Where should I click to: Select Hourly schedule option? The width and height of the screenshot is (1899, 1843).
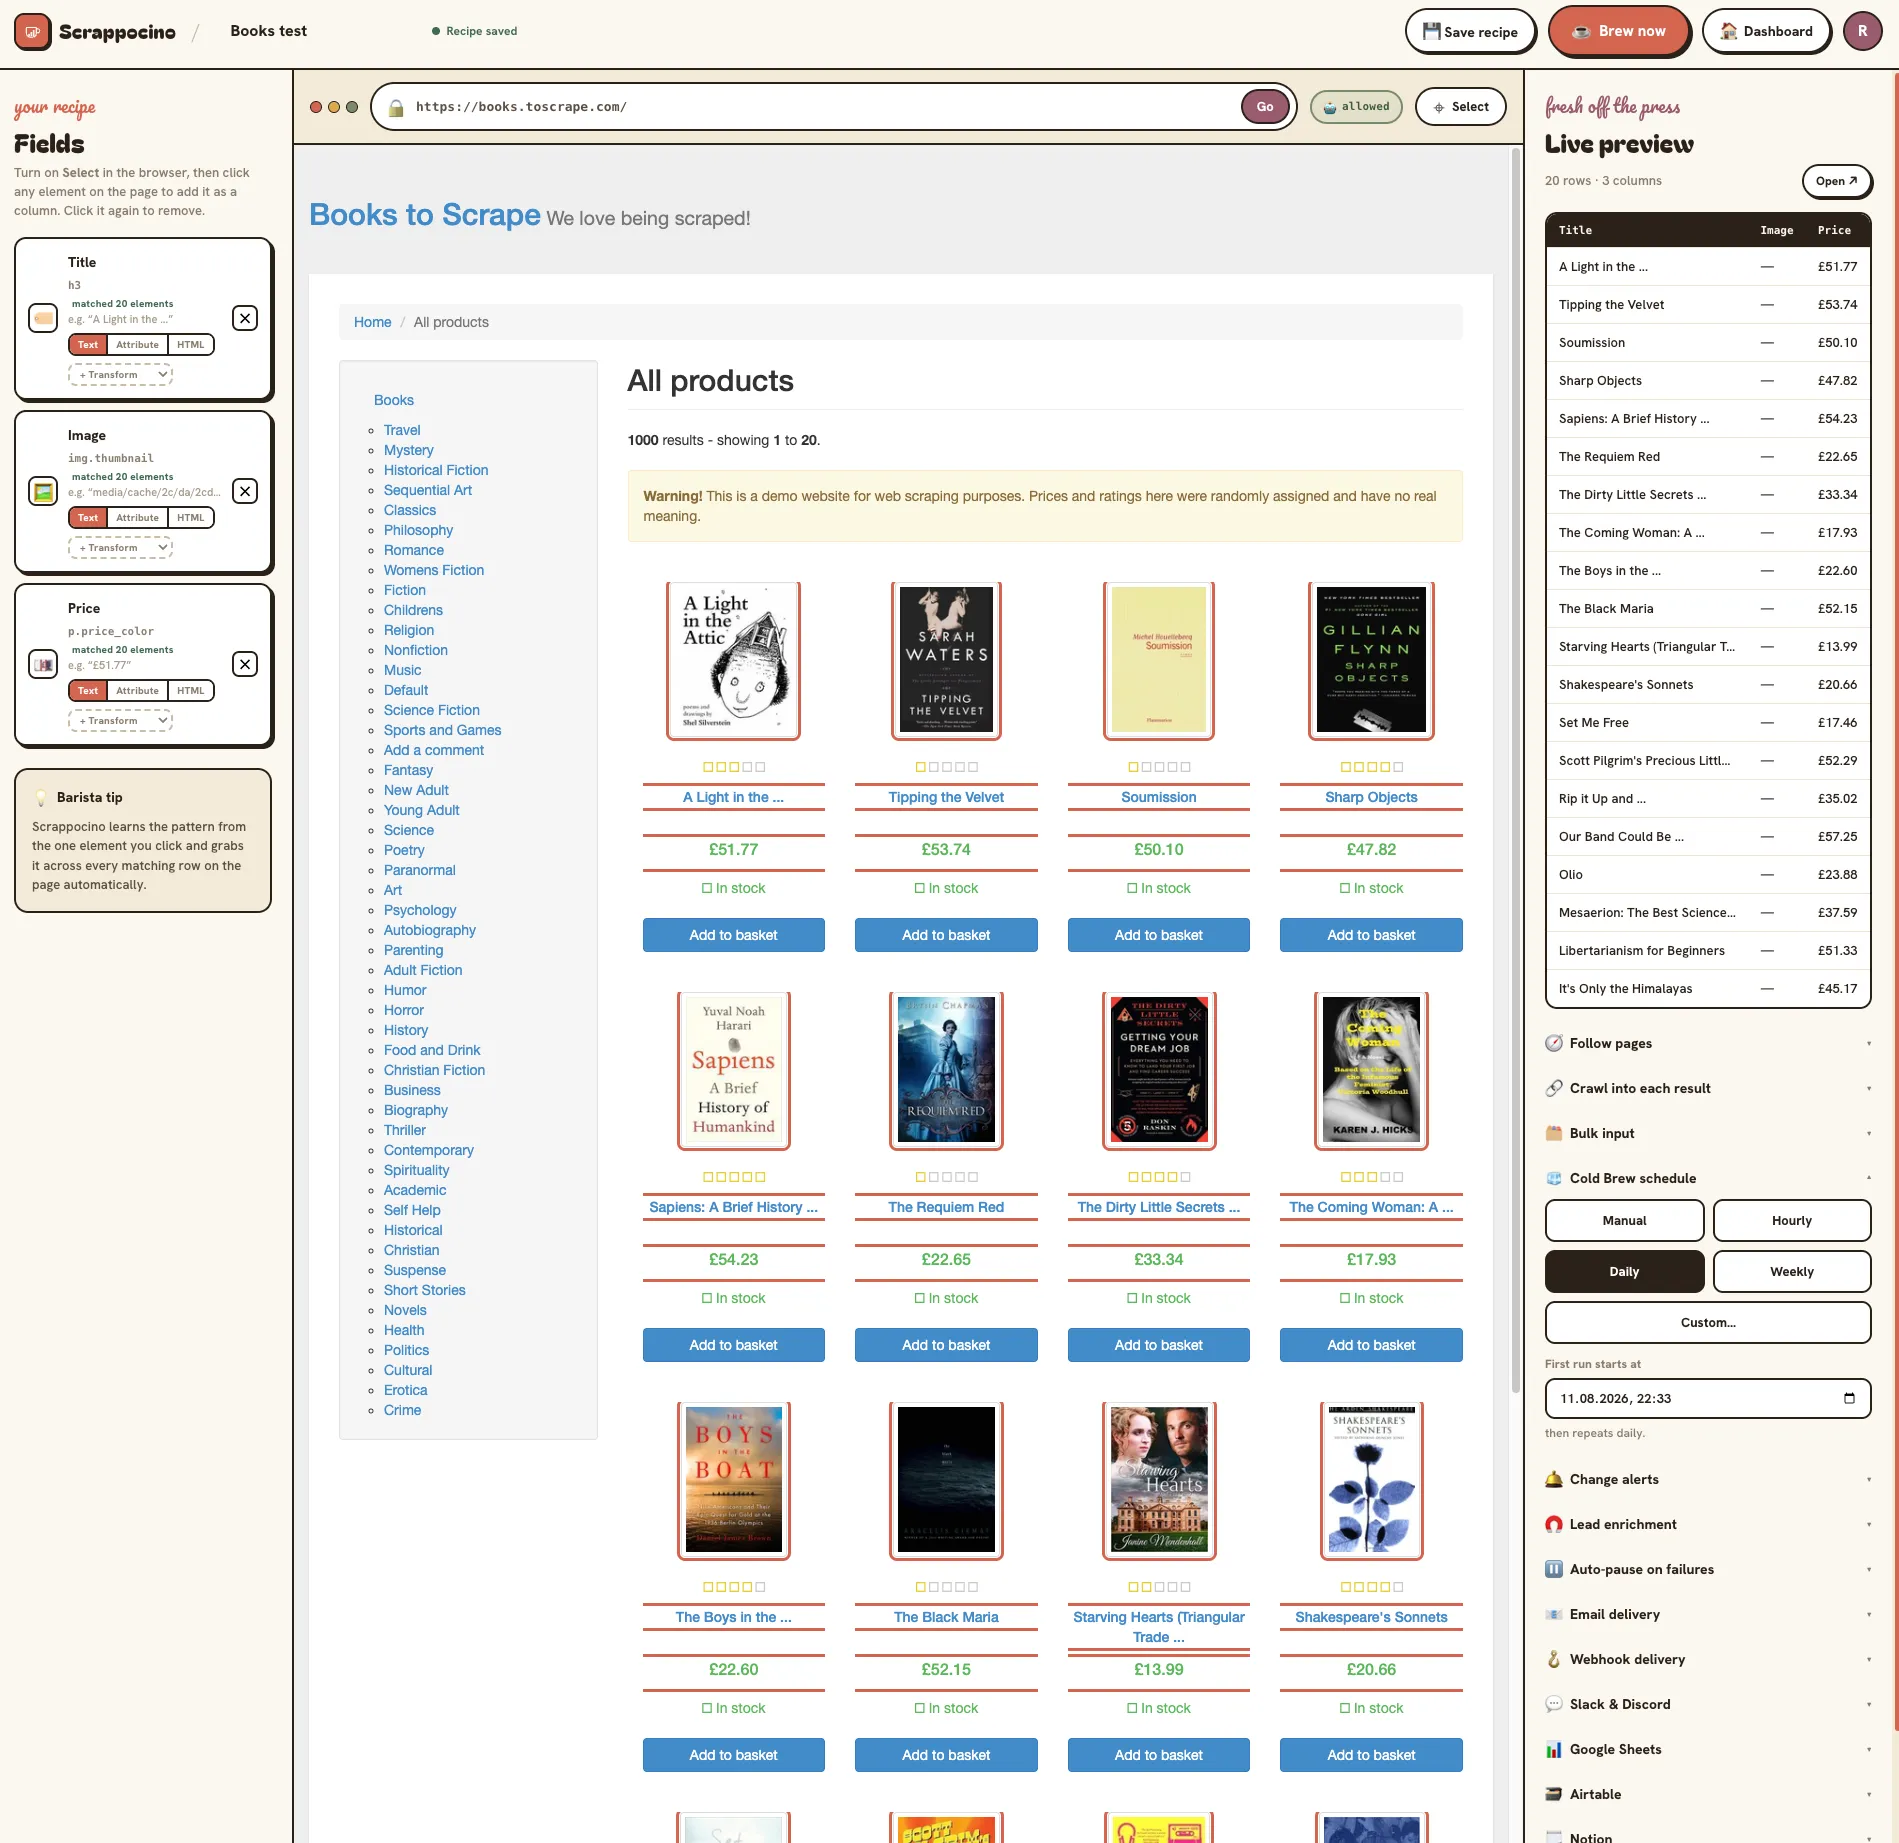click(1792, 1220)
